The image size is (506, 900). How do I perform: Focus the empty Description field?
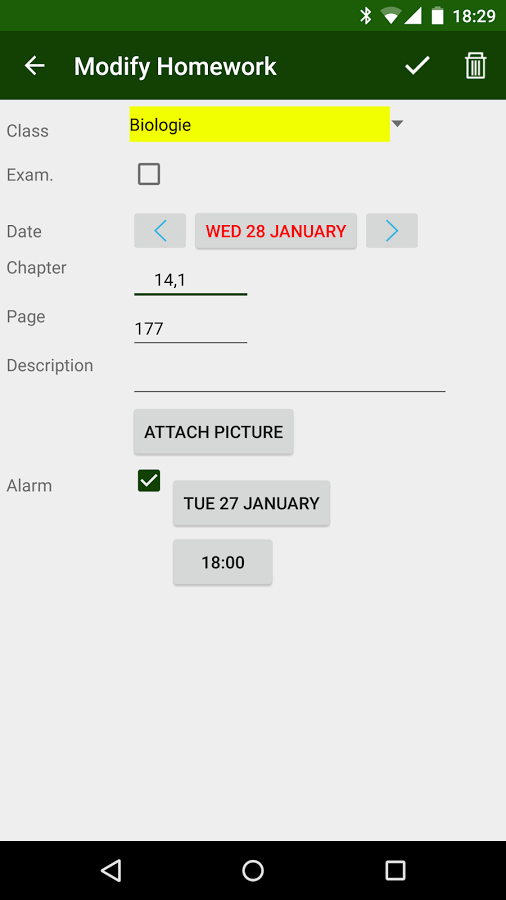coord(290,377)
